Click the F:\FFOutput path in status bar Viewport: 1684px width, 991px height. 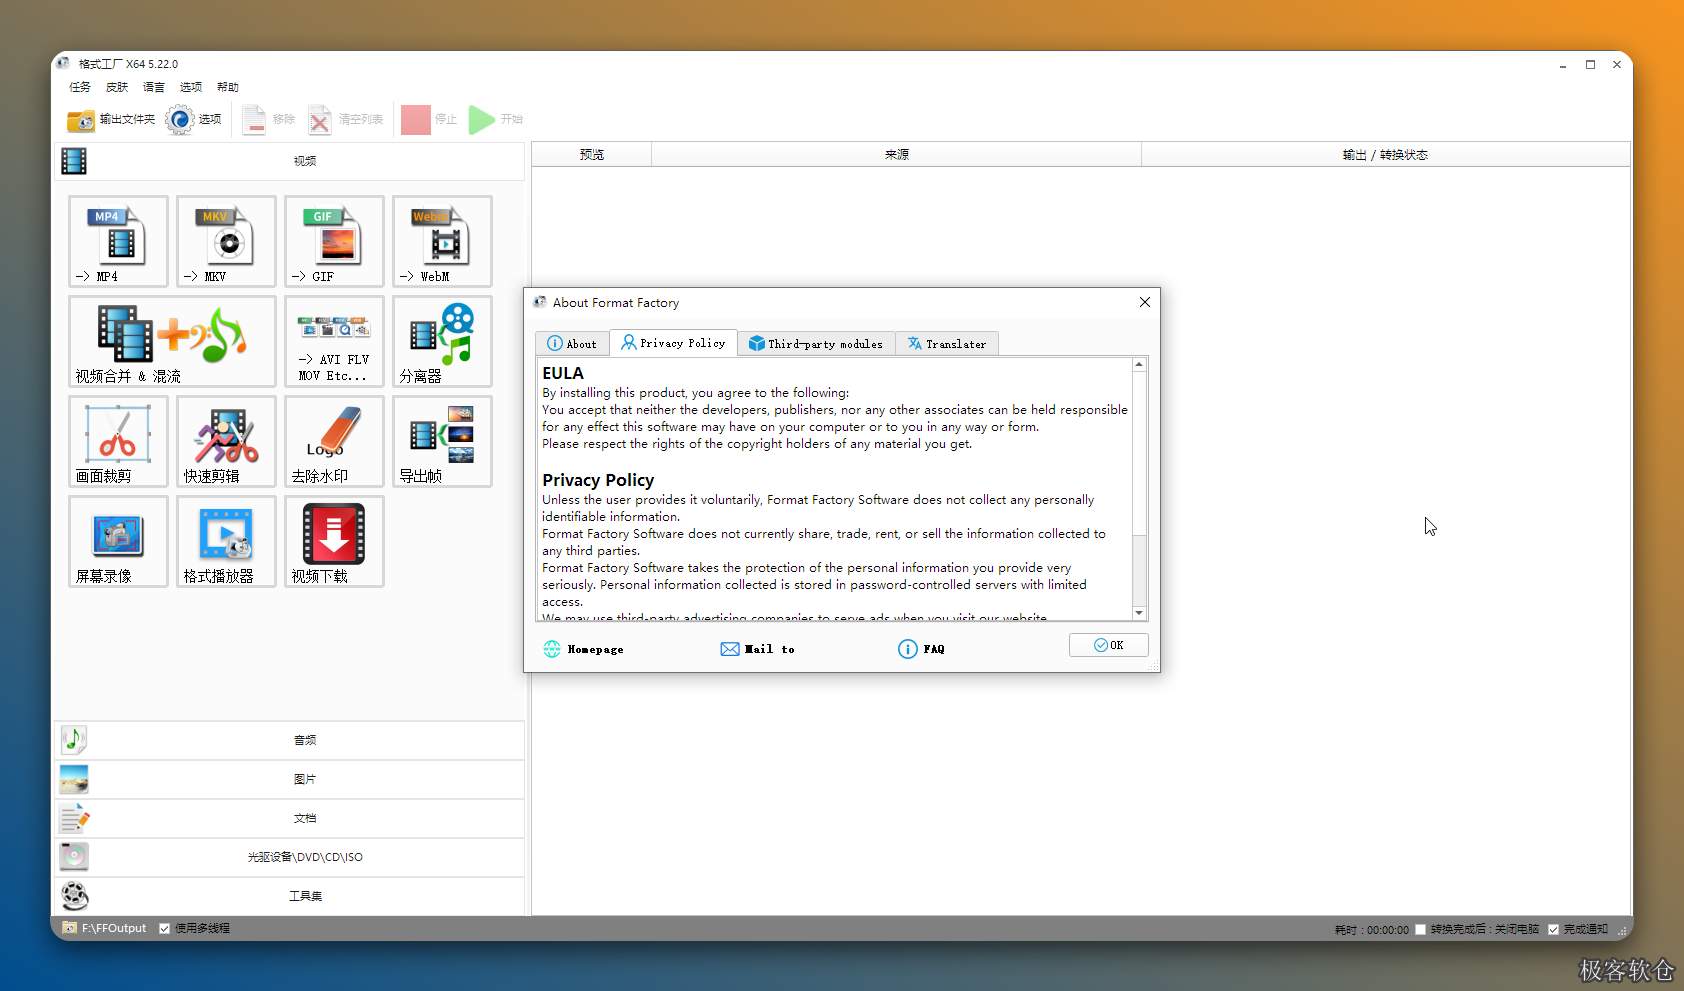coord(114,929)
